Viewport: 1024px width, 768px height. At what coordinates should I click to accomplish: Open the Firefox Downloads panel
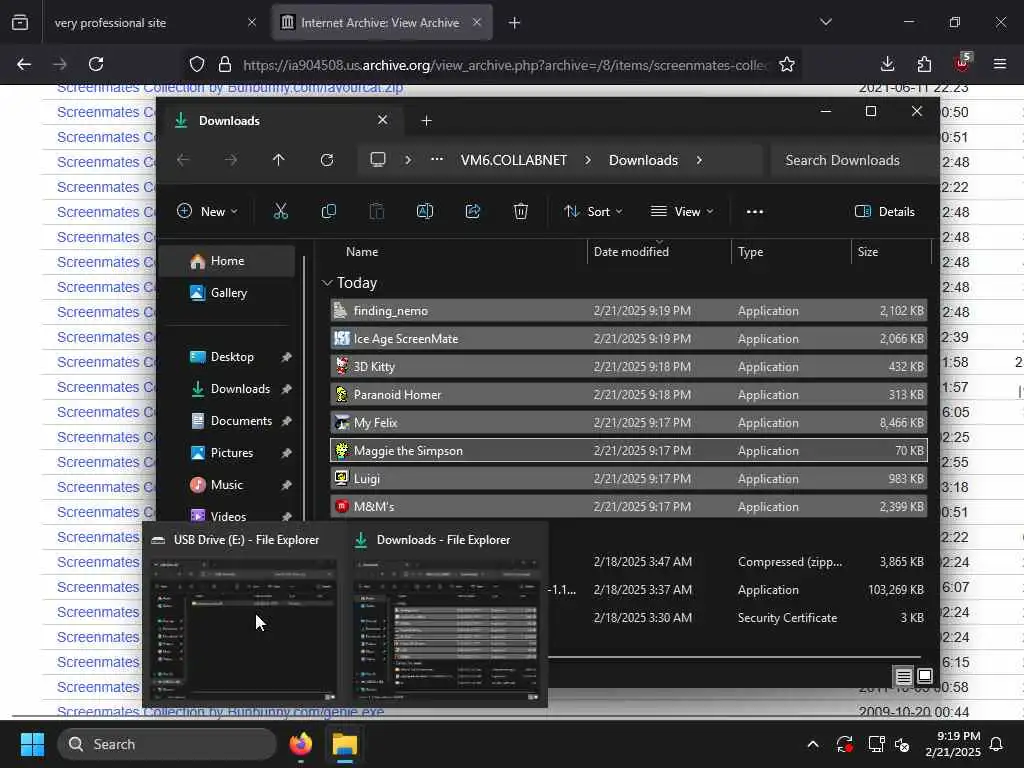coord(888,64)
